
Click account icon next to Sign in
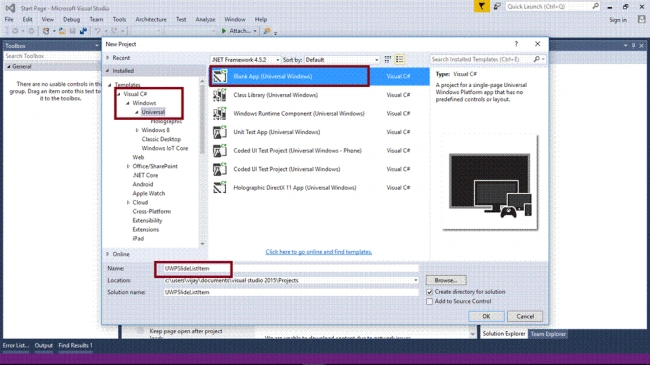642,19
